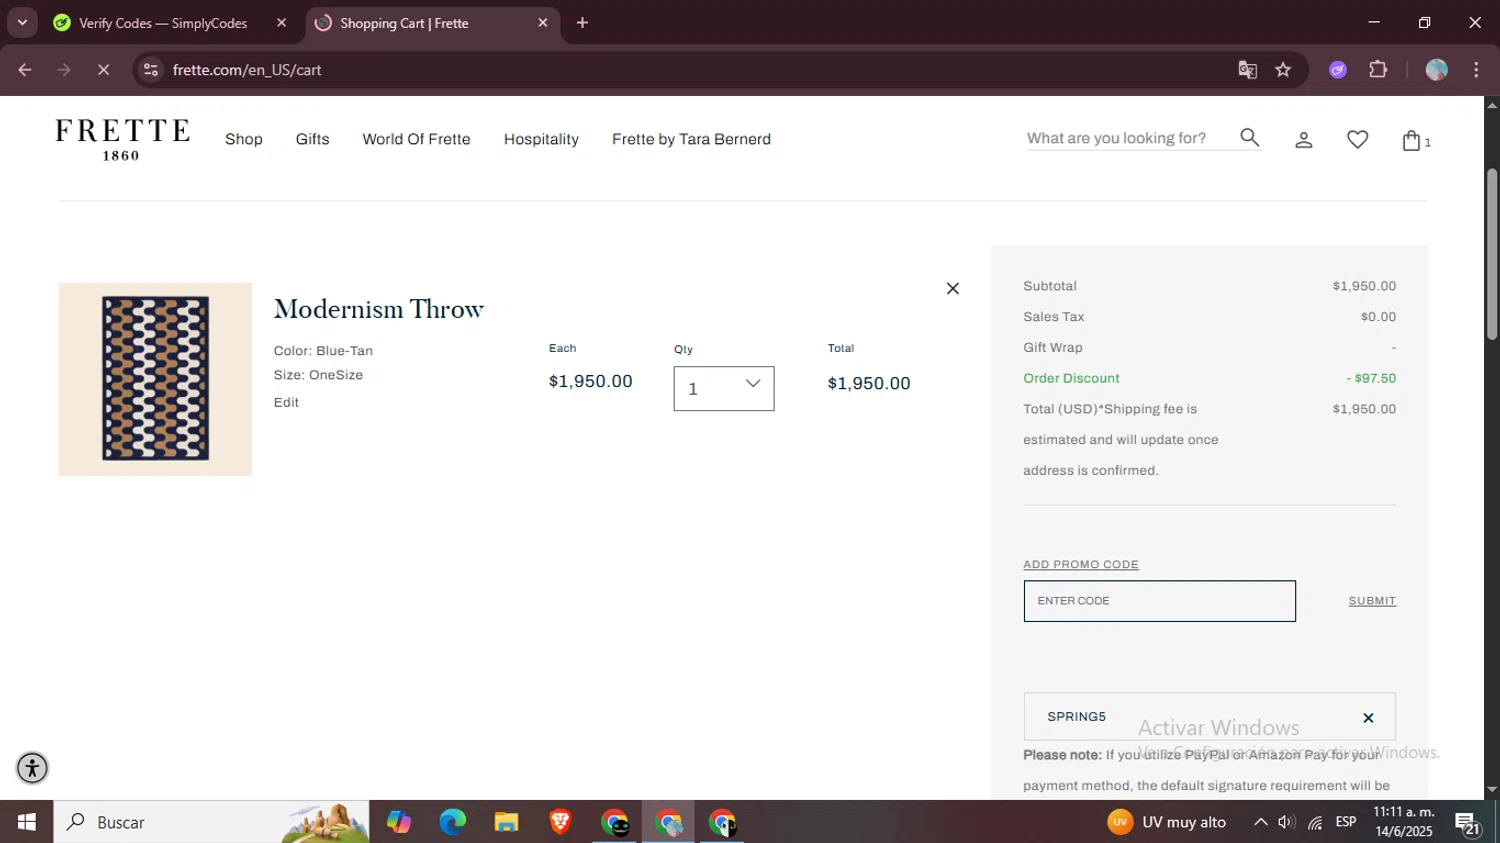Close the Shopping Cart Frette tab
Image resolution: width=1500 pixels, height=843 pixels.
(x=543, y=23)
